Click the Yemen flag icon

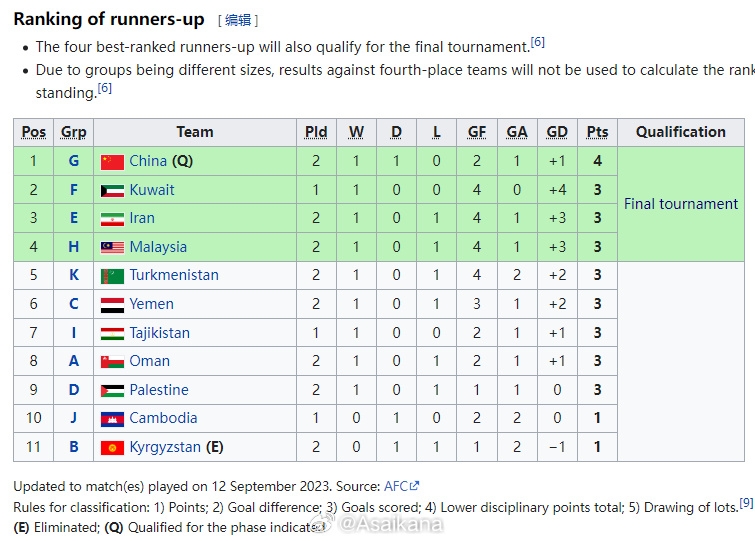[x=112, y=305]
